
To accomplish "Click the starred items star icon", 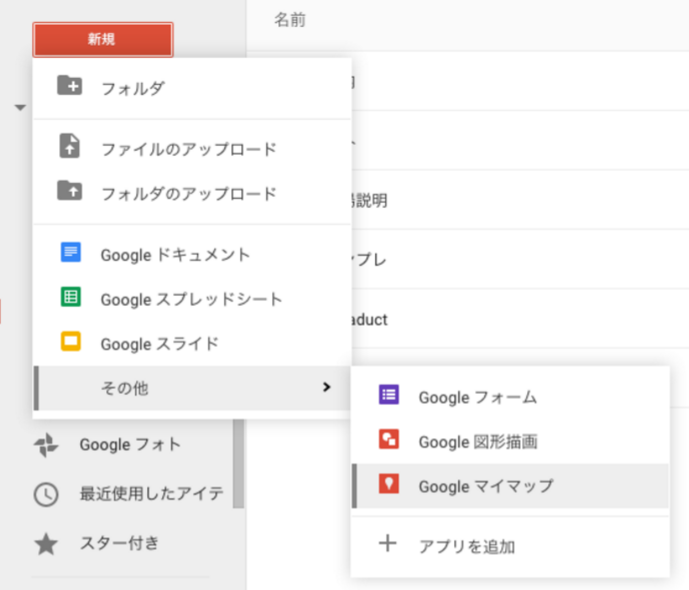I will click(x=46, y=544).
